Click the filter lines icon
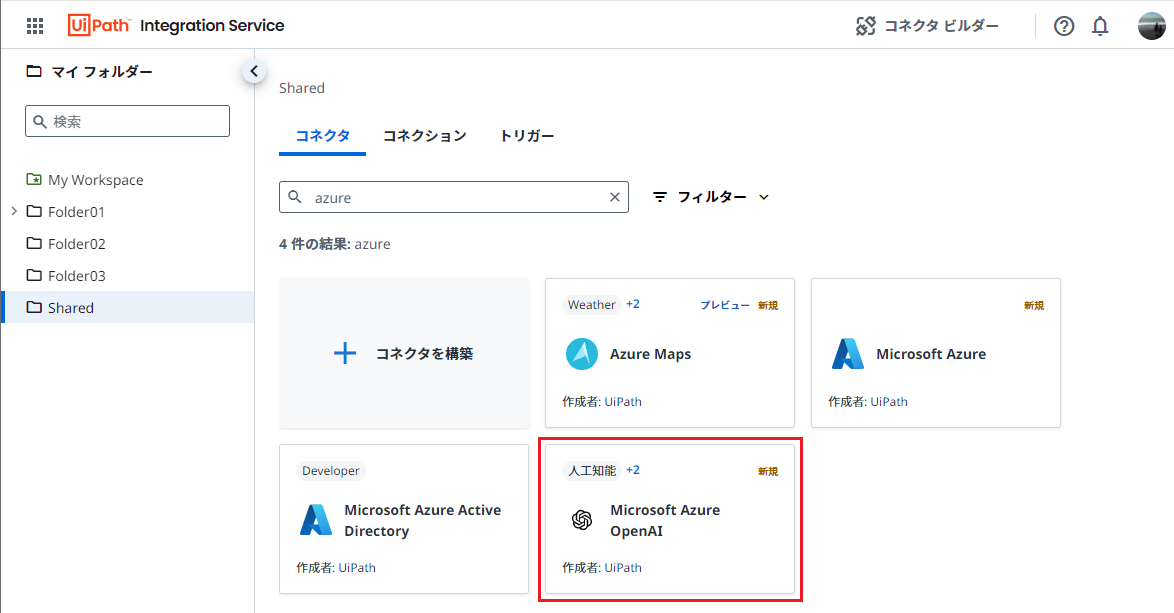Image resolution: width=1174 pixels, height=613 pixels. (660, 197)
